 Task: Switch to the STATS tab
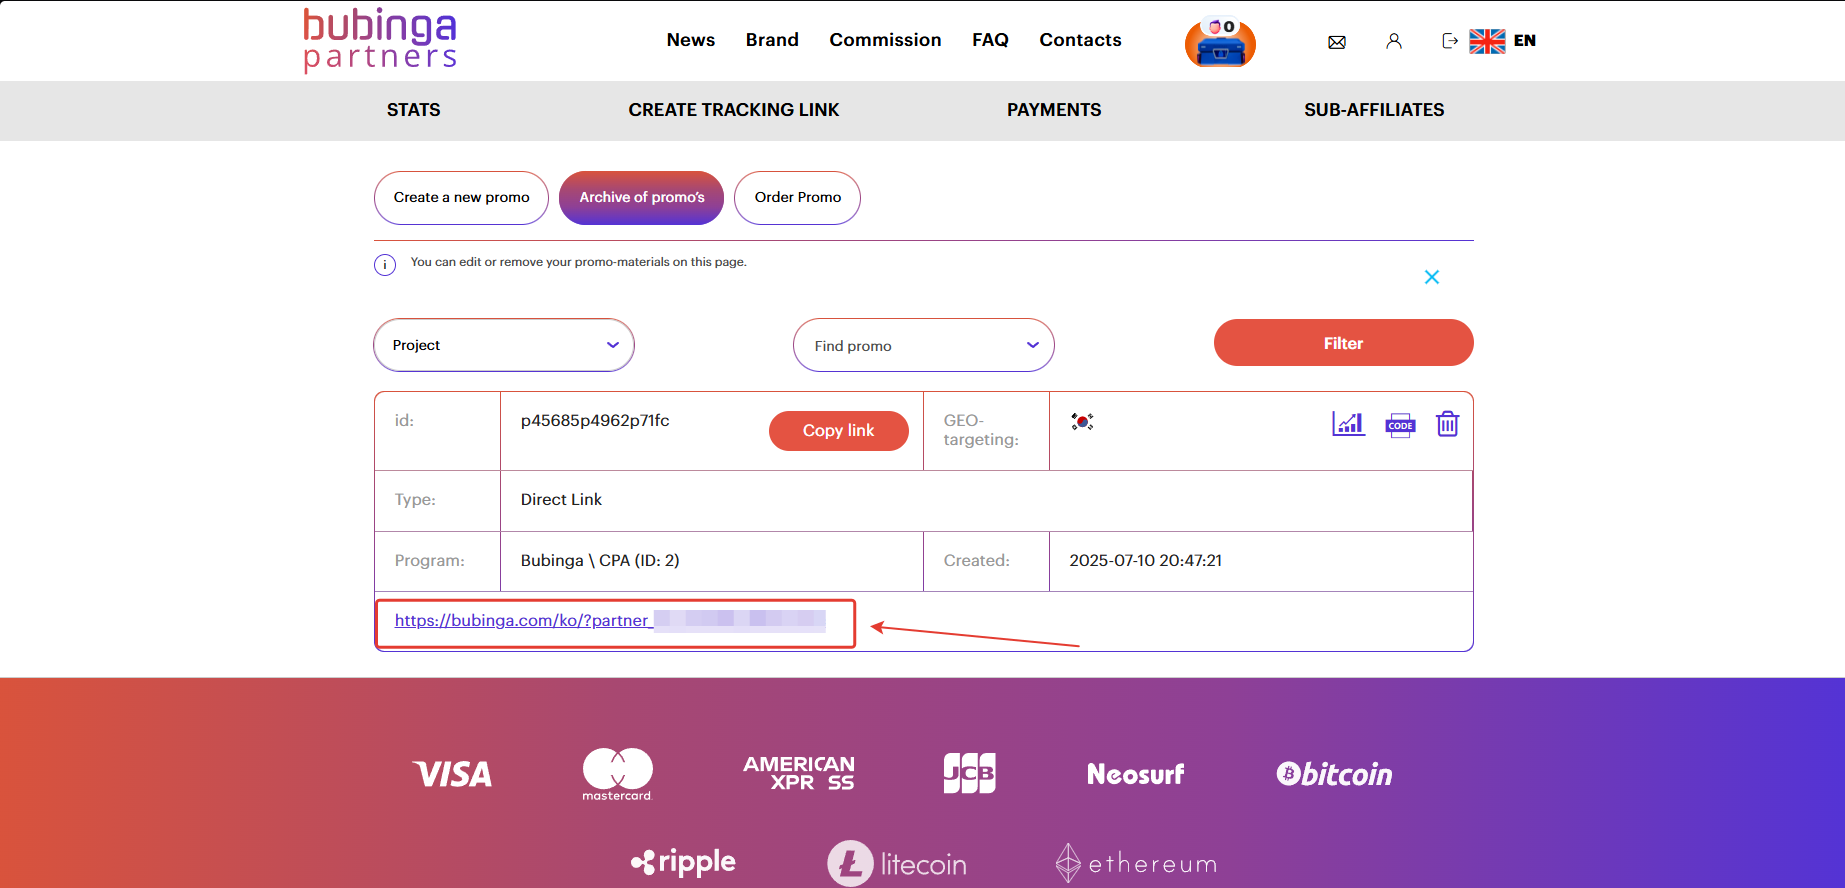[x=414, y=110]
